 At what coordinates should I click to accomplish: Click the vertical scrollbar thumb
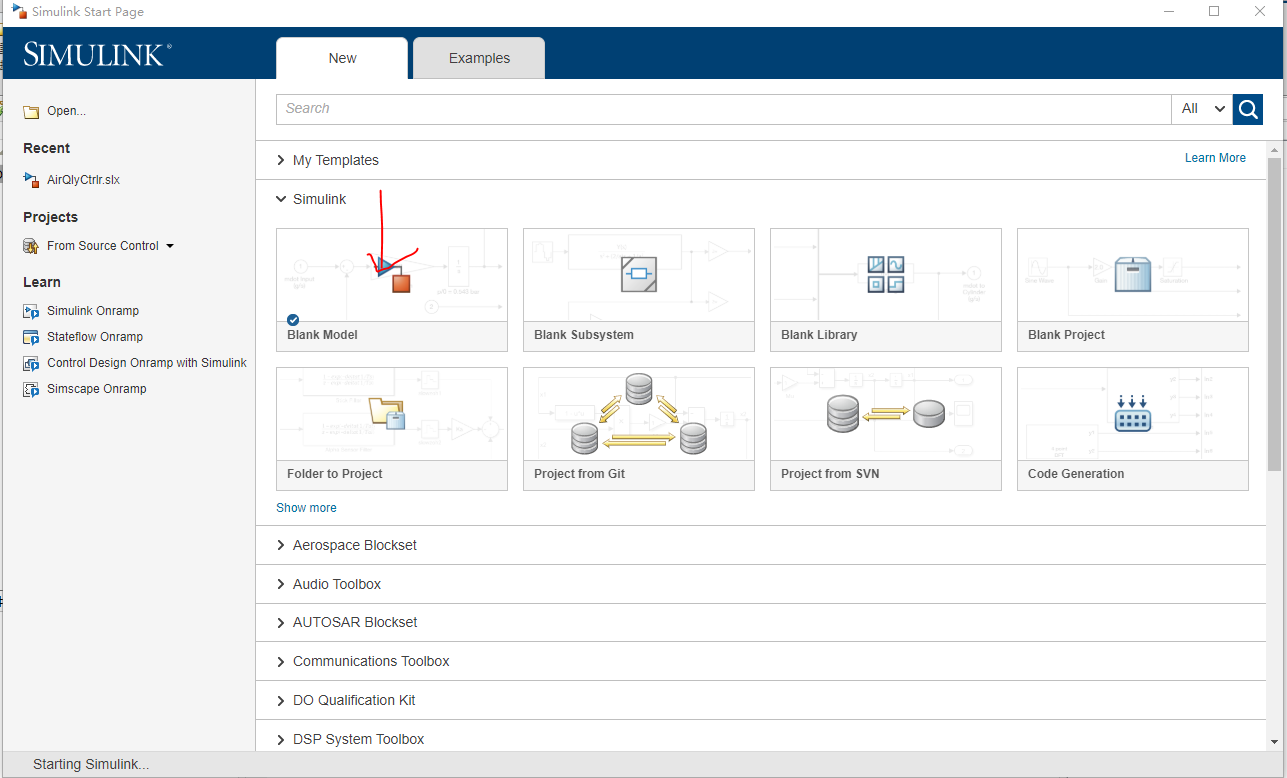(x=1274, y=313)
